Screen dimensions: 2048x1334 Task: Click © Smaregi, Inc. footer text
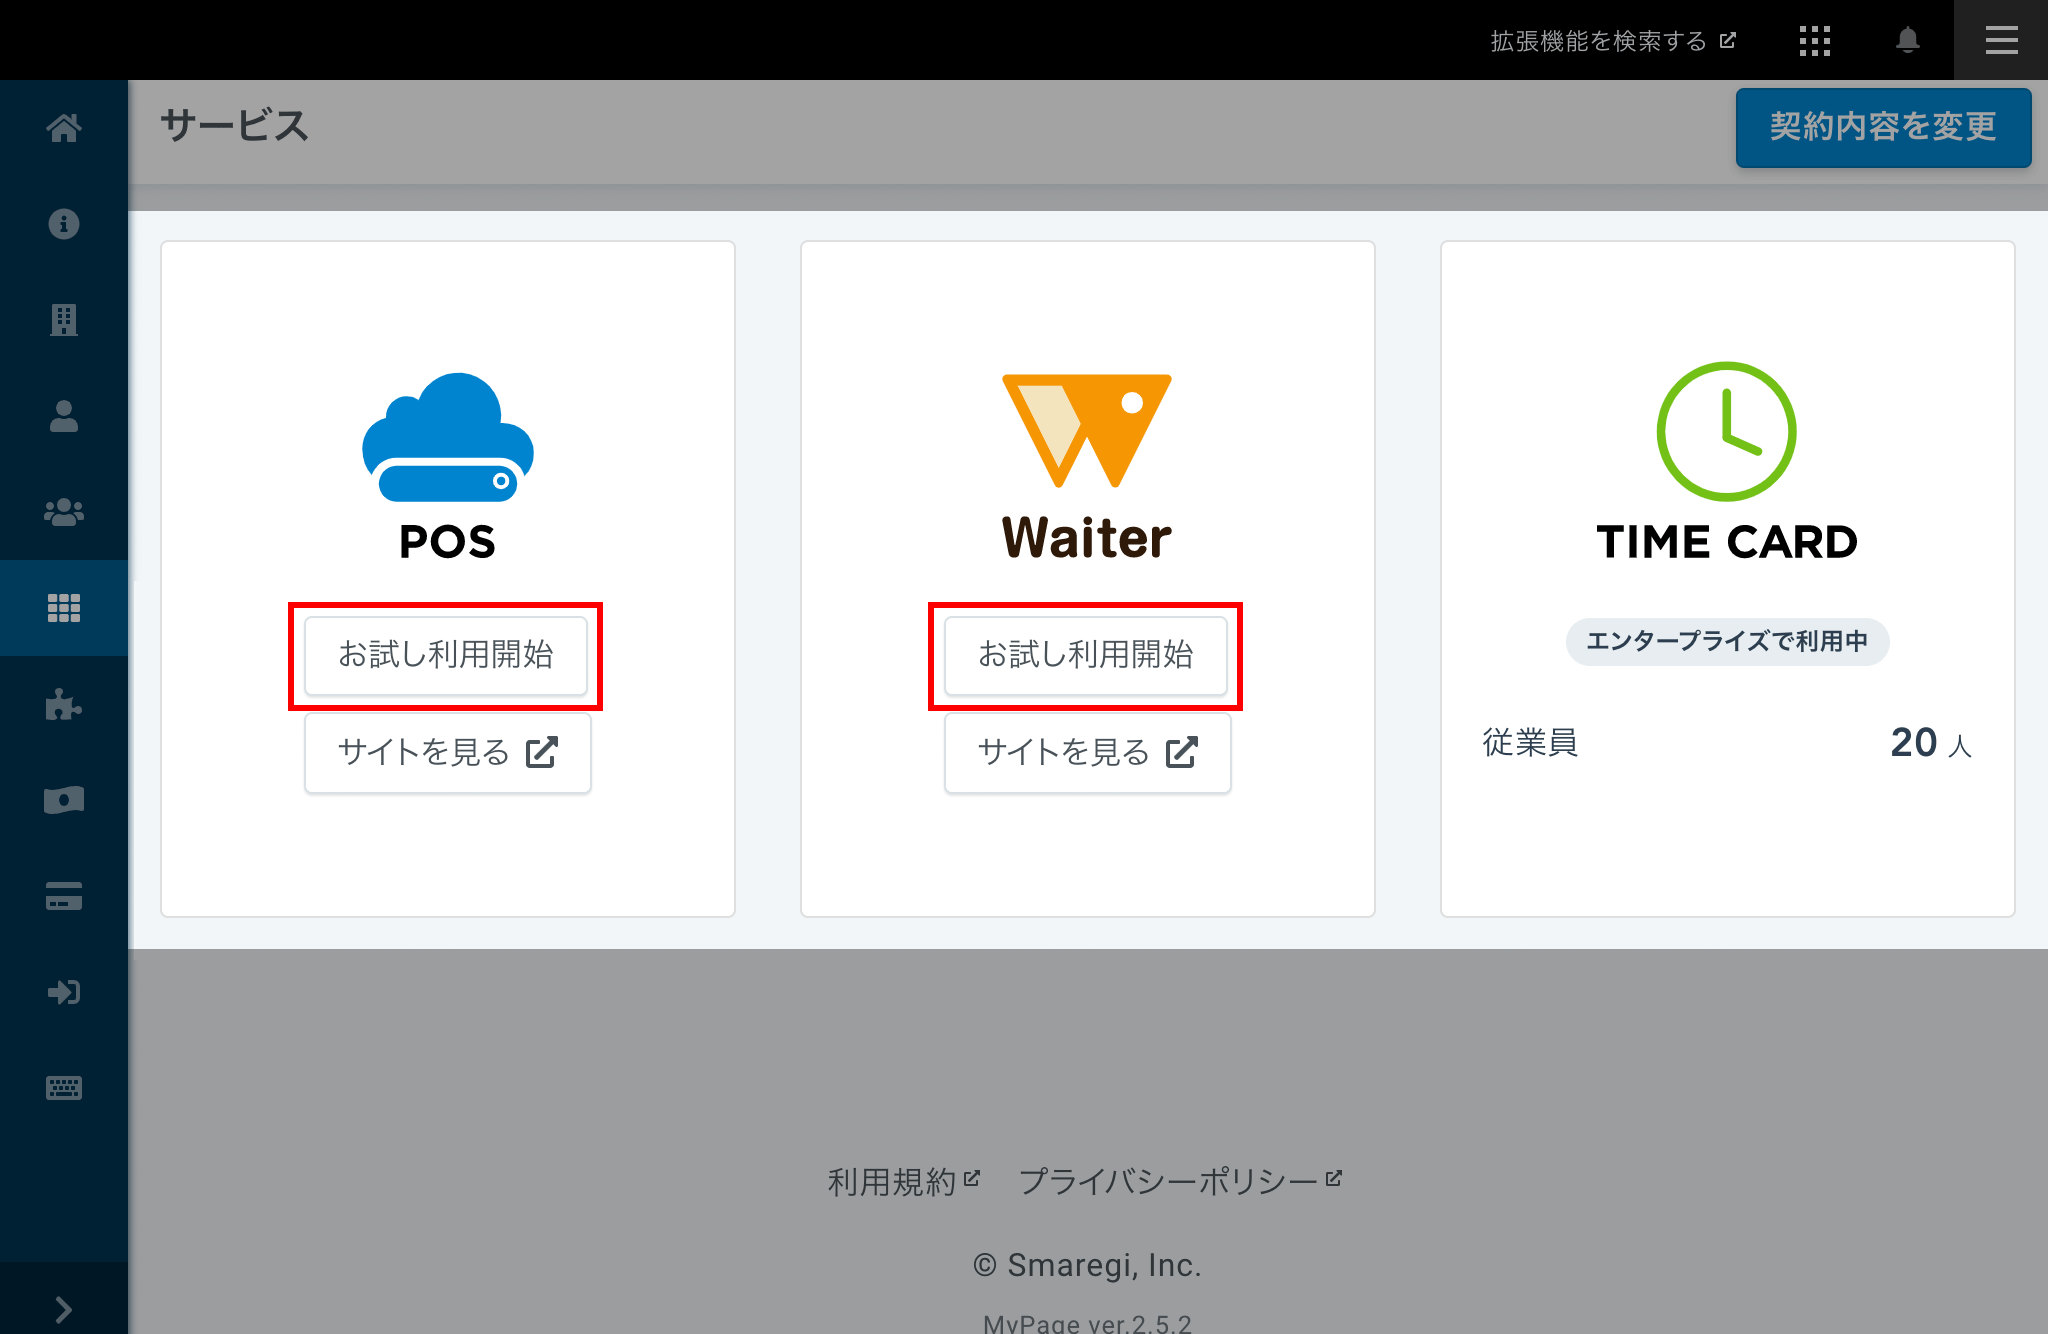(1087, 1265)
